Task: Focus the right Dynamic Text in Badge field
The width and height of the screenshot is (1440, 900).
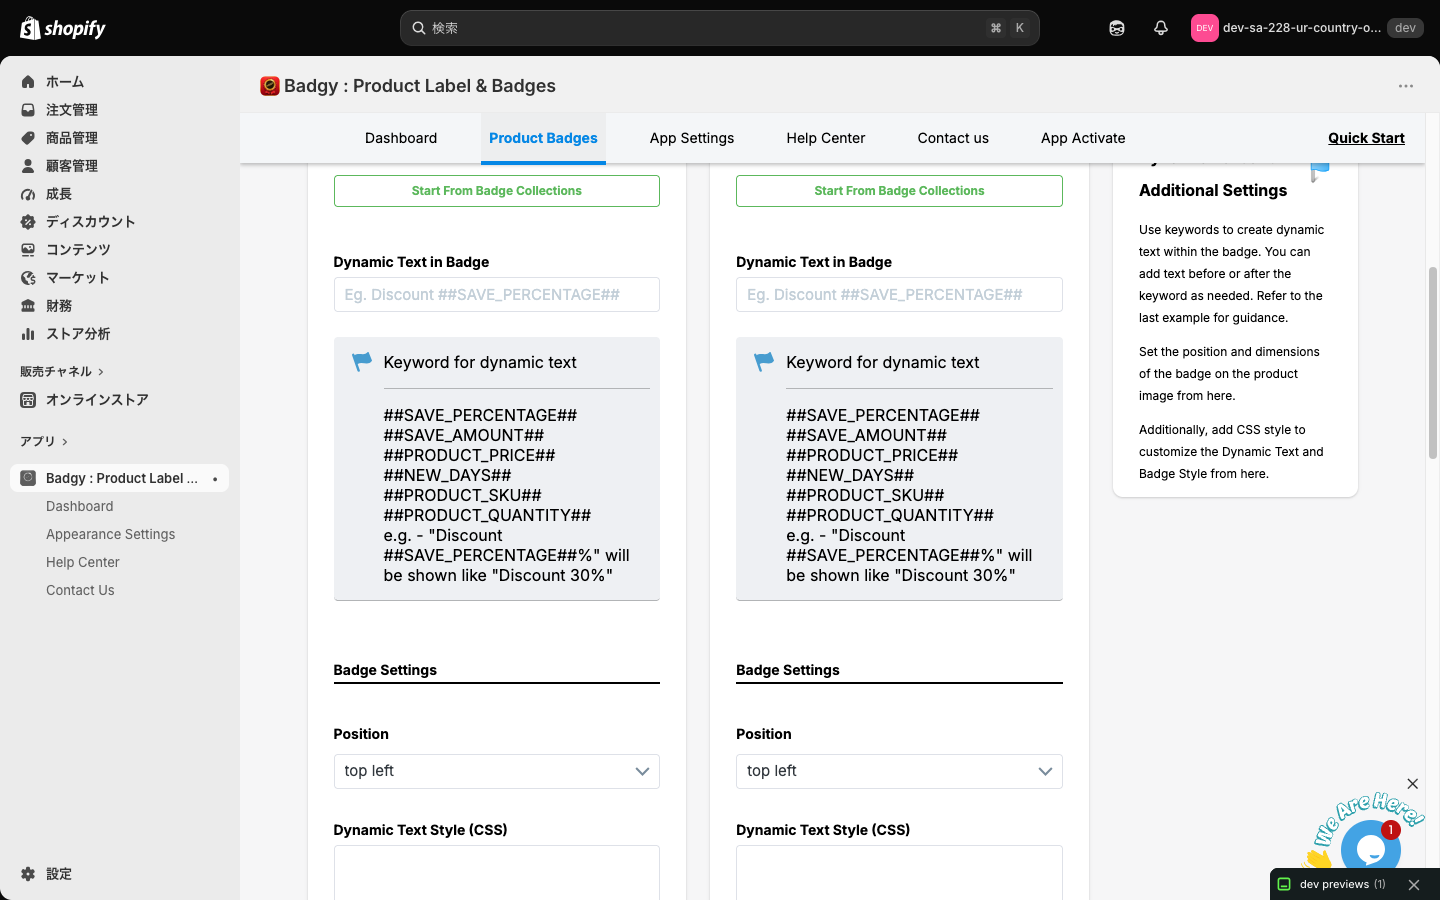Action: 899,295
